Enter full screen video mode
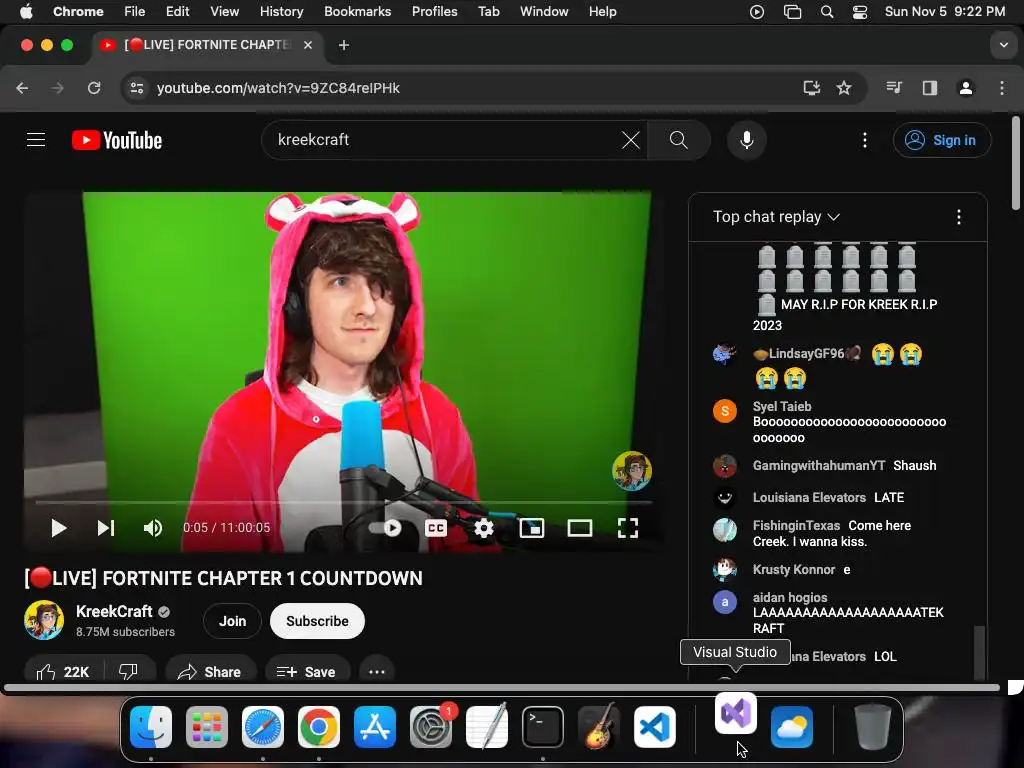Viewport: 1024px width, 768px height. (628, 528)
